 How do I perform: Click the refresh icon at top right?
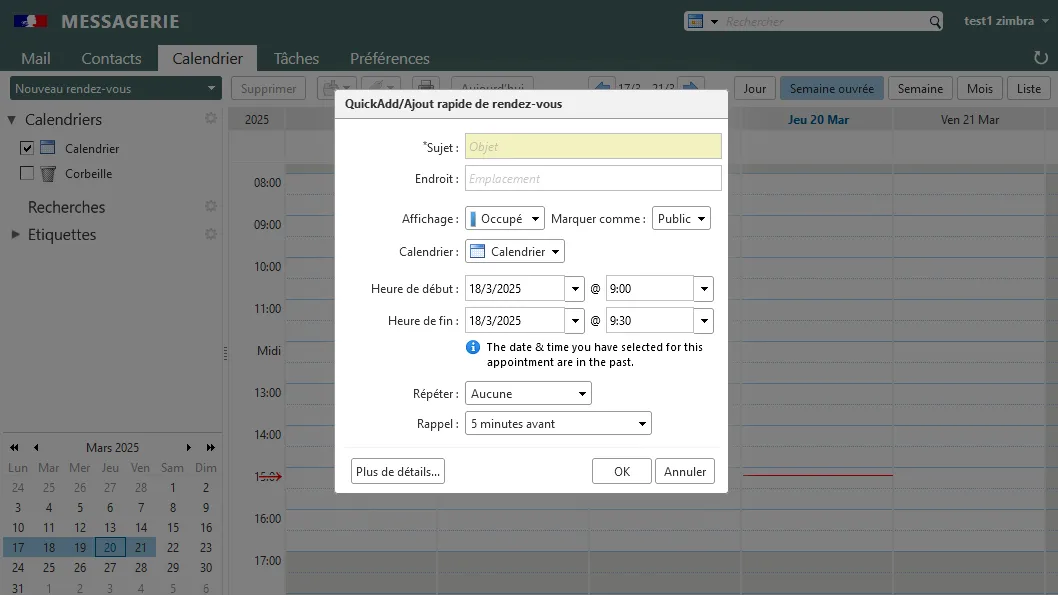pos(1040,58)
